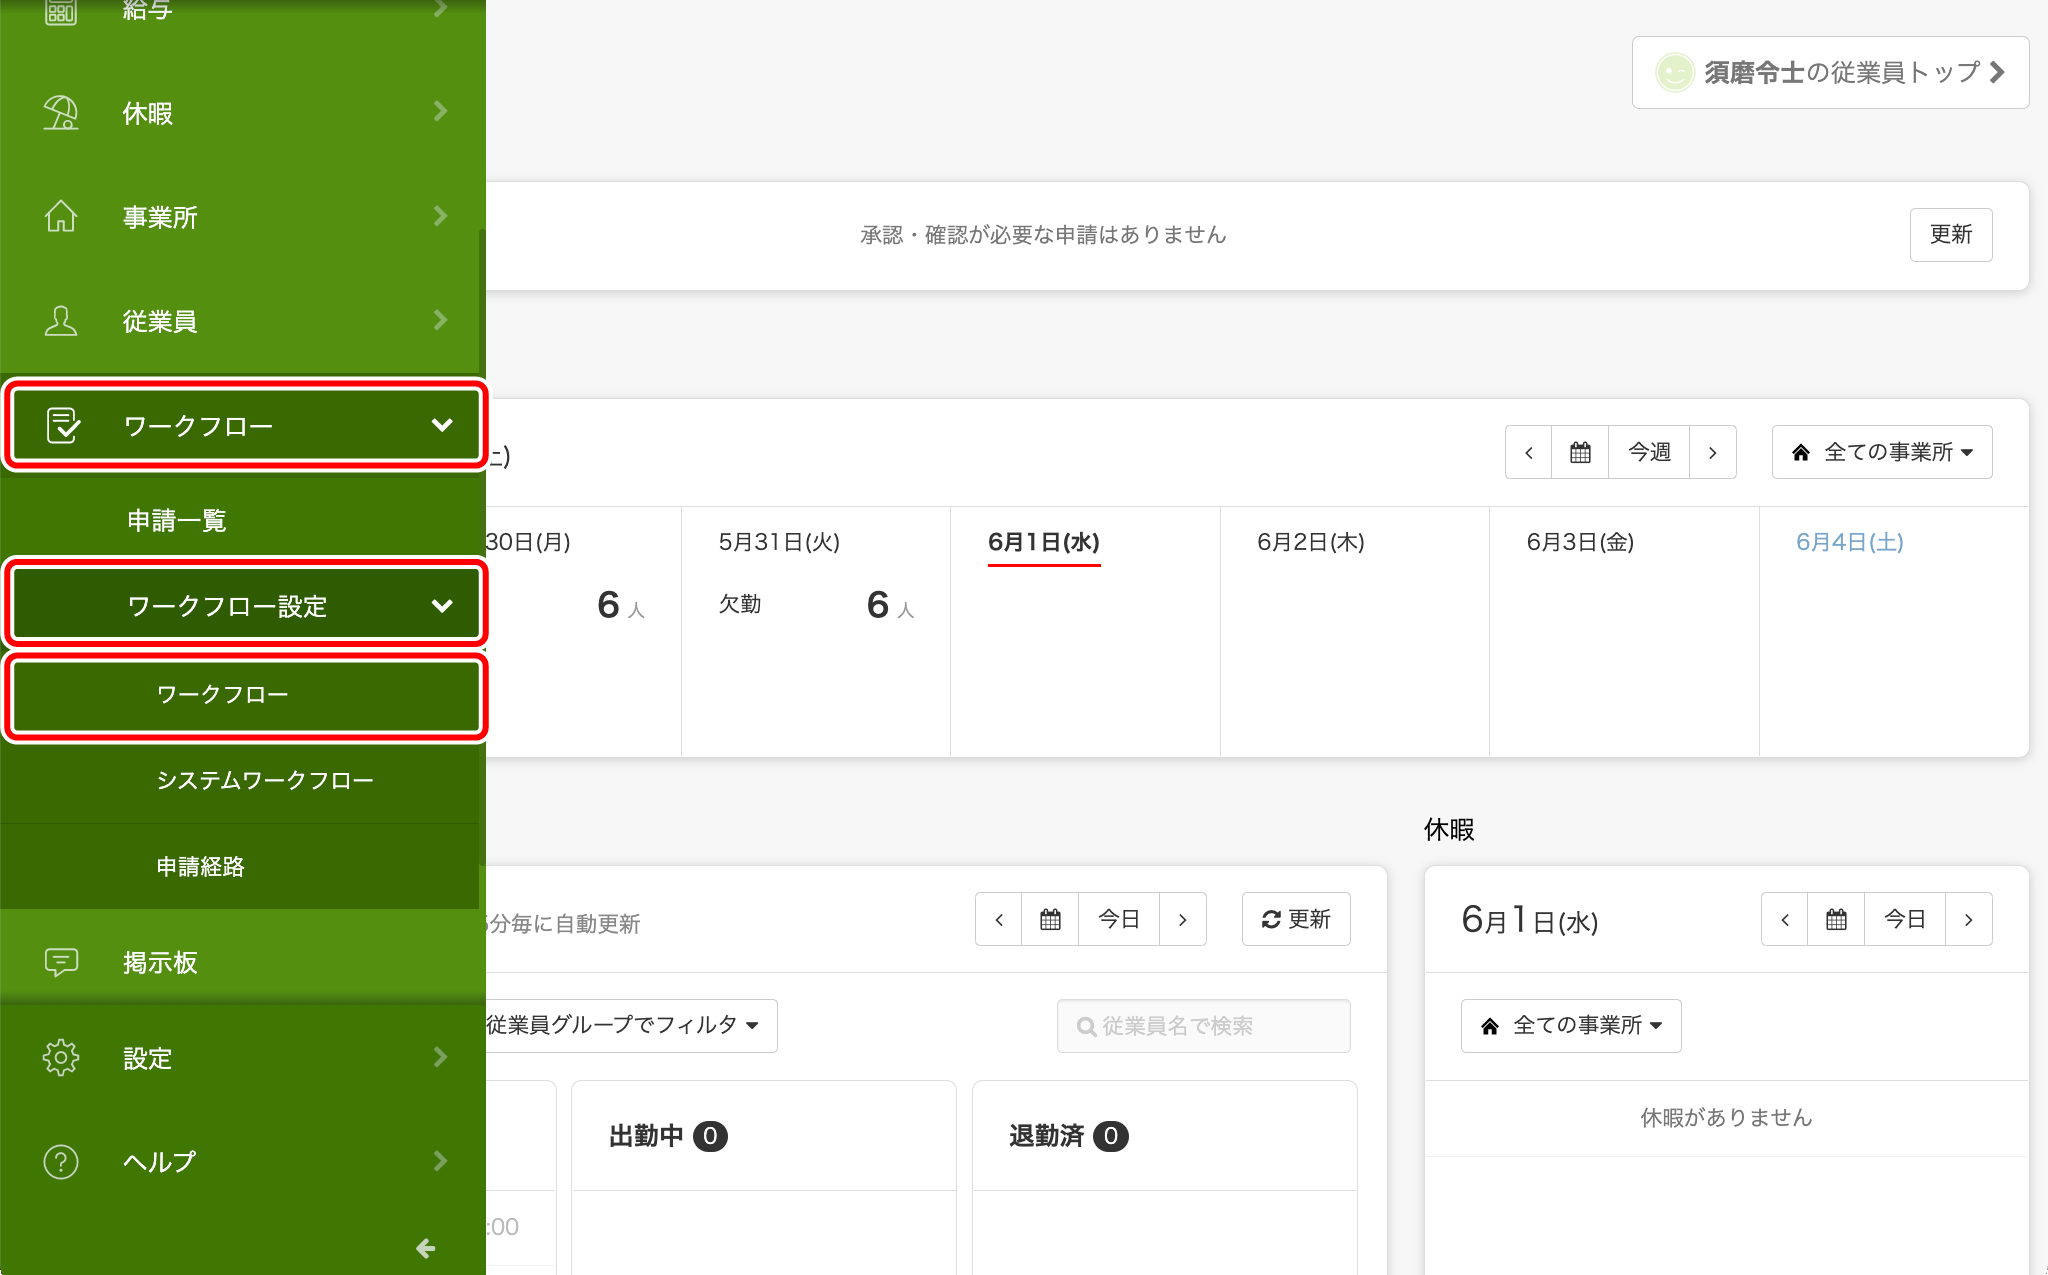Click the smiley avatar icon

pyautogui.click(x=1674, y=72)
